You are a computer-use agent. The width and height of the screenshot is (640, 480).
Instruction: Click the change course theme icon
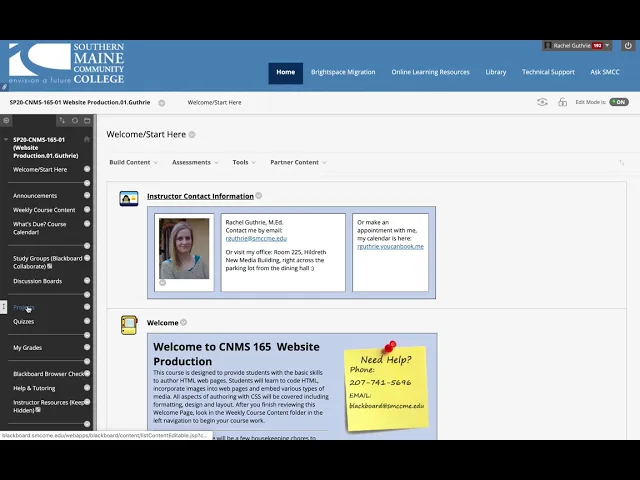coord(562,102)
